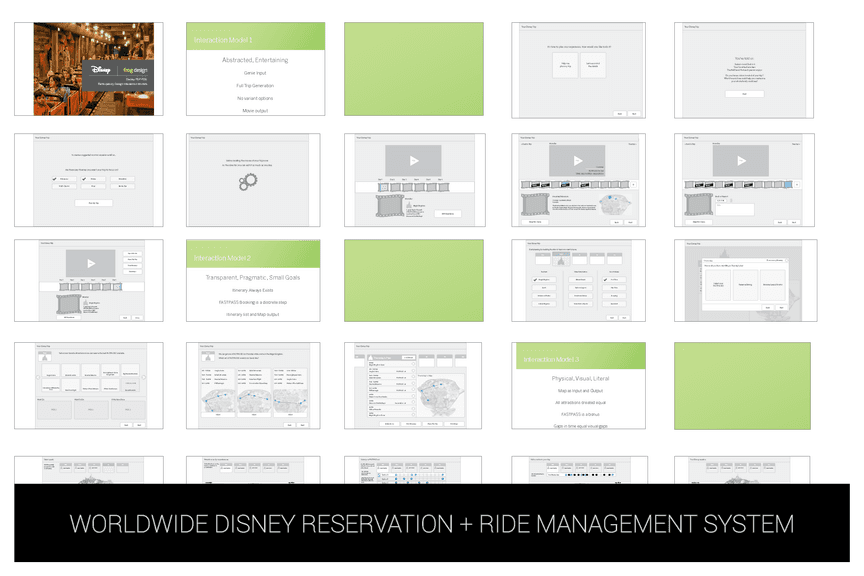Image resolution: width=864 pixels, height=576 pixels.
Task: Click the 'All attractions treated equal' line
Action: point(580,402)
